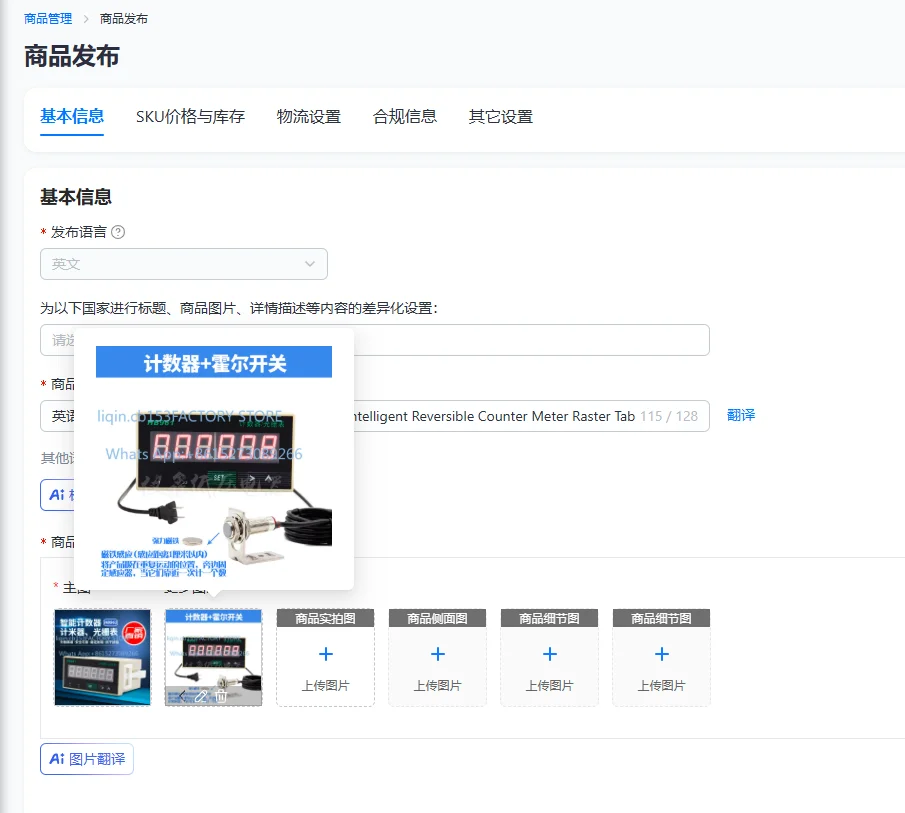This screenshot has width=905, height=813.
Task: Delete the second product image with trash icon
Action: click(220, 696)
